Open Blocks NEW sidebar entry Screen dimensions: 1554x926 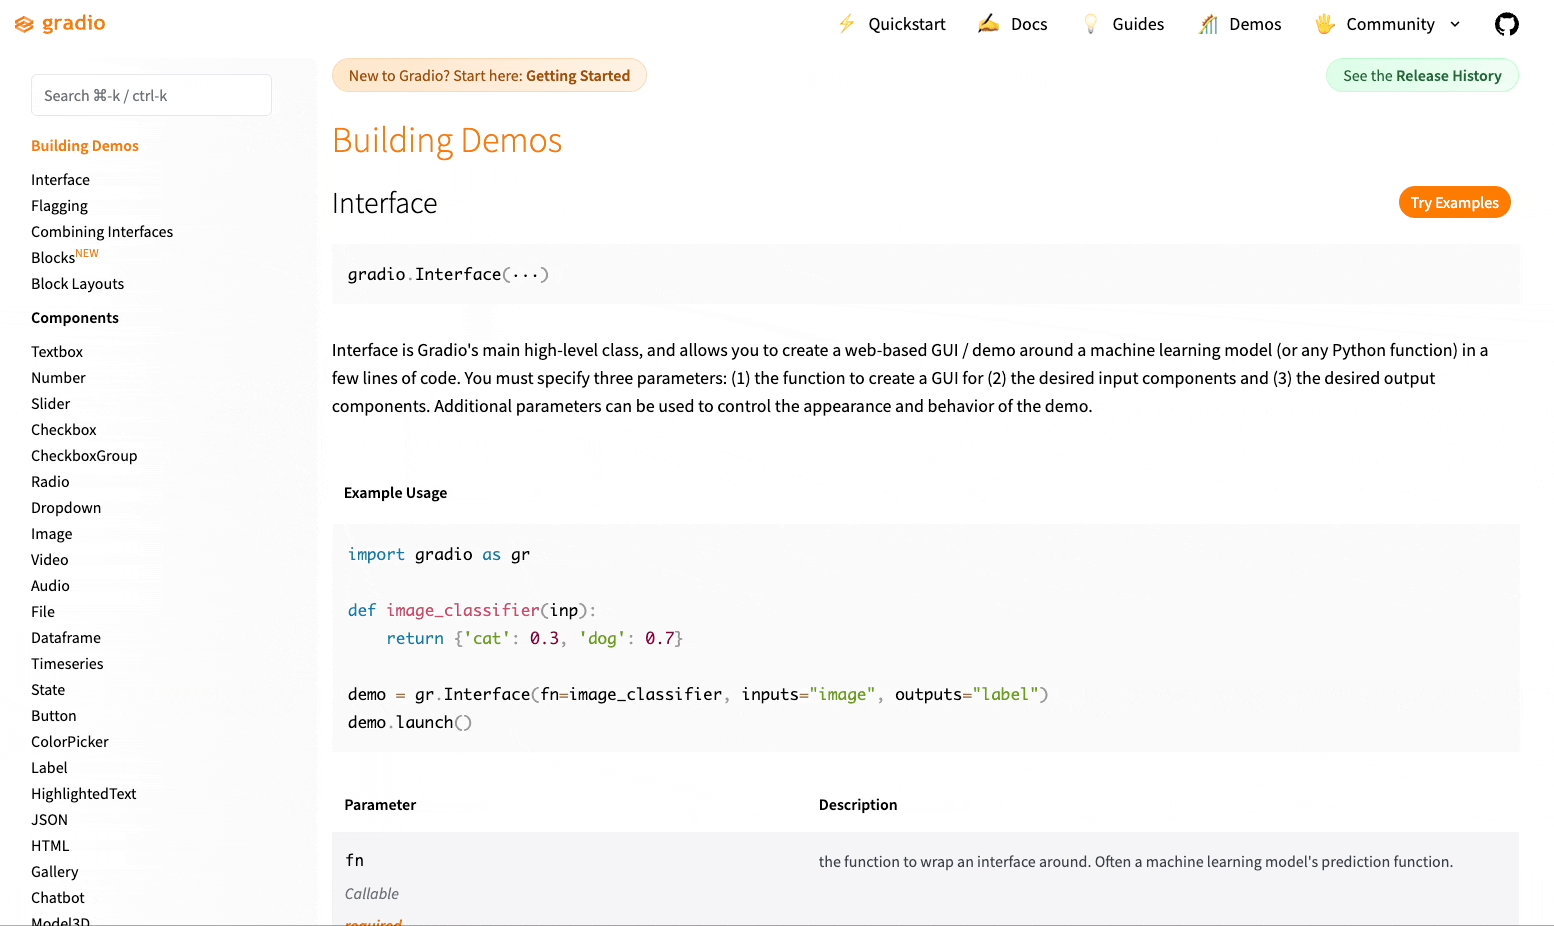point(65,257)
